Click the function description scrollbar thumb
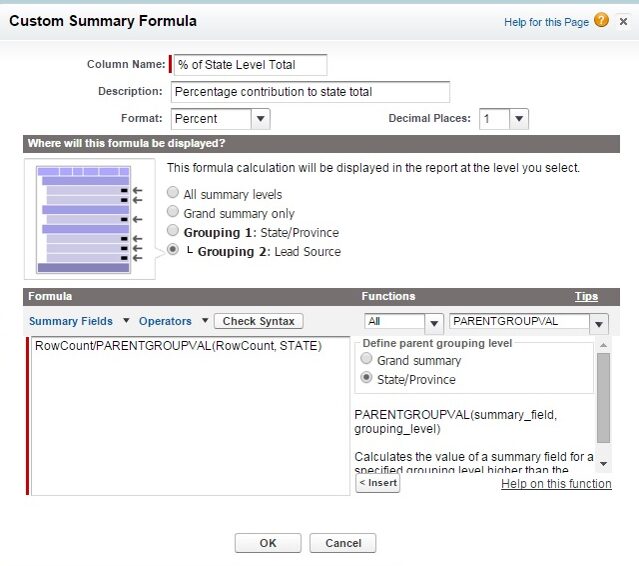This screenshot has width=639, height=566. pos(604,398)
